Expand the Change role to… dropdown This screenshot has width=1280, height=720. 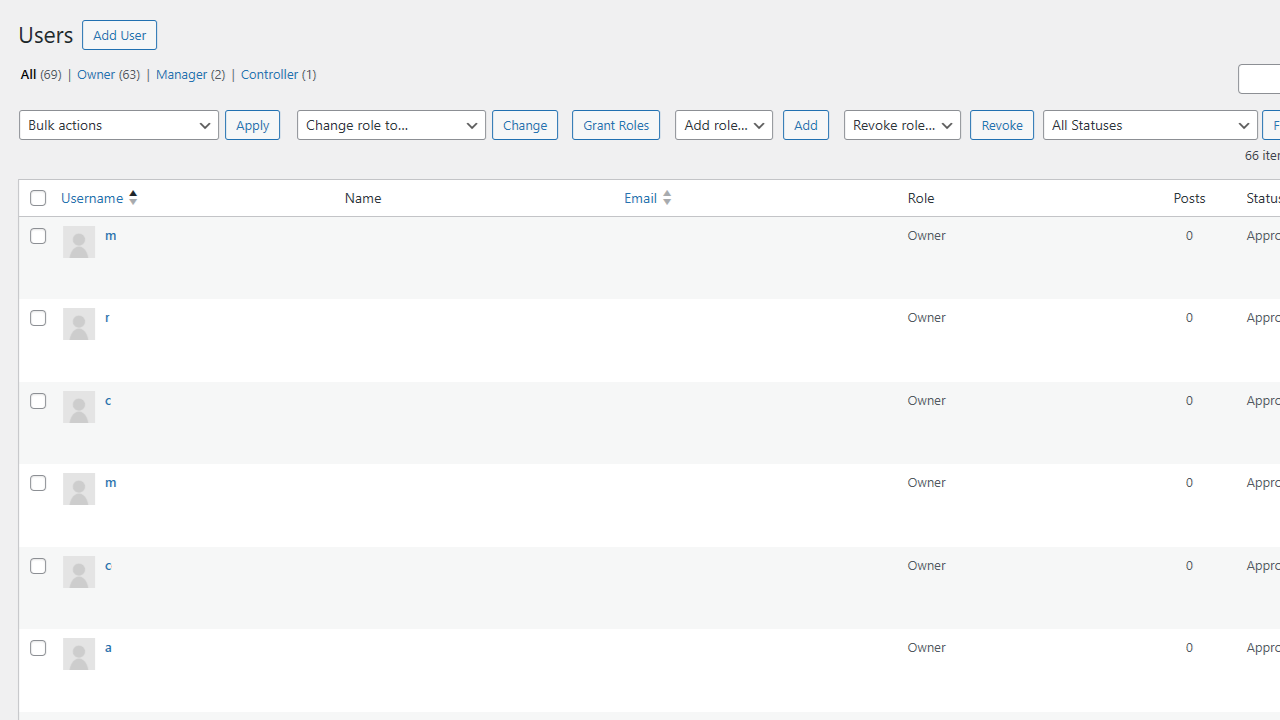391,125
